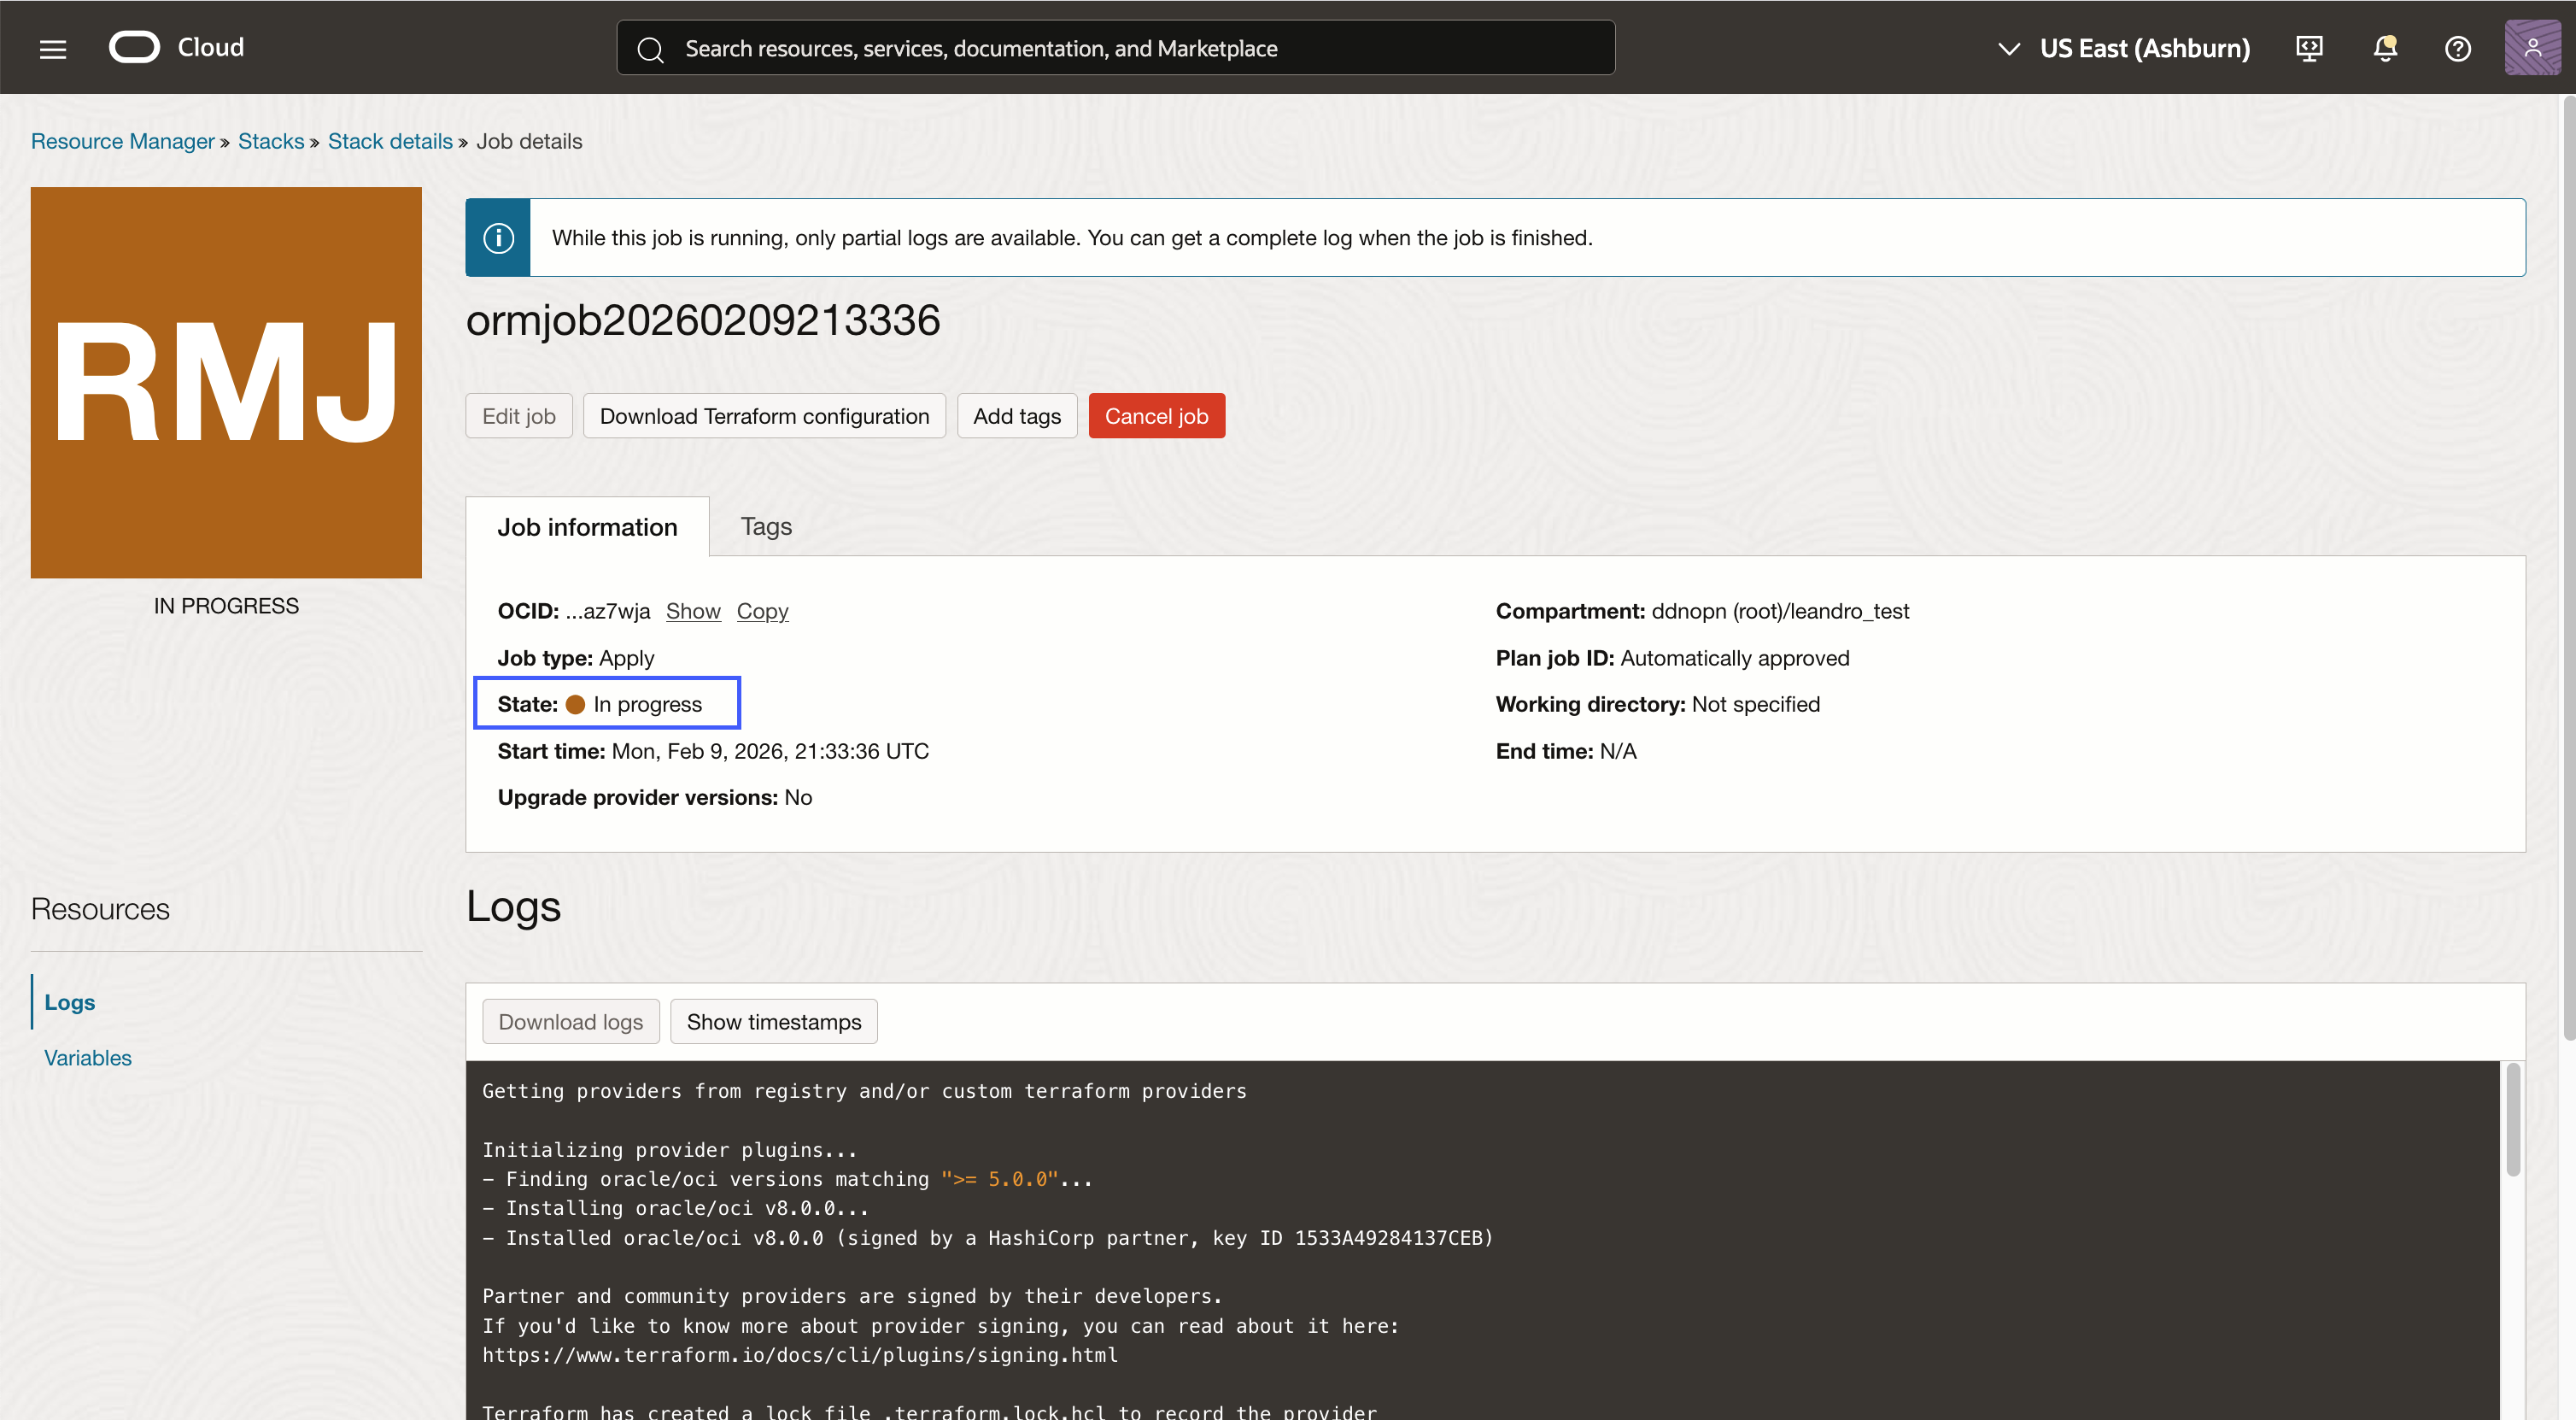The width and height of the screenshot is (2576, 1420).
Task: Cancel the running job
Action: pyautogui.click(x=1156, y=415)
